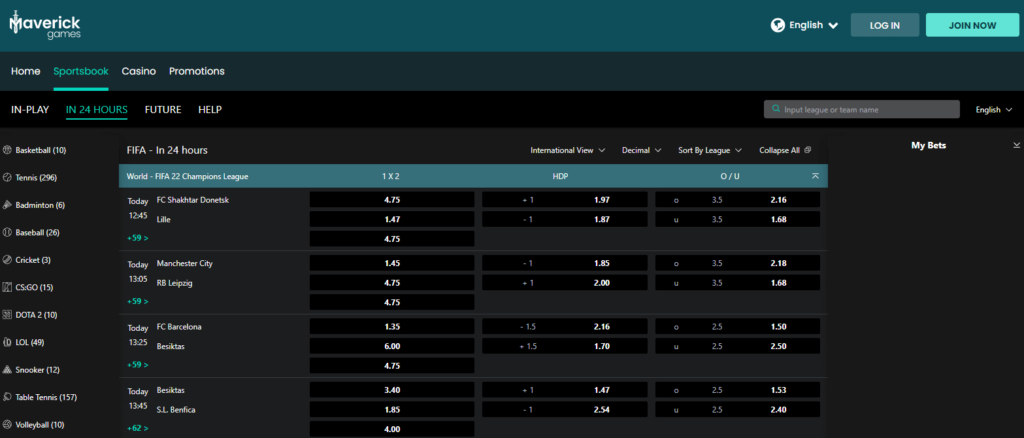Select the Basketball sport icon
The height and width of the screenshot is (438, 1024).
click(x=8, y=150)
